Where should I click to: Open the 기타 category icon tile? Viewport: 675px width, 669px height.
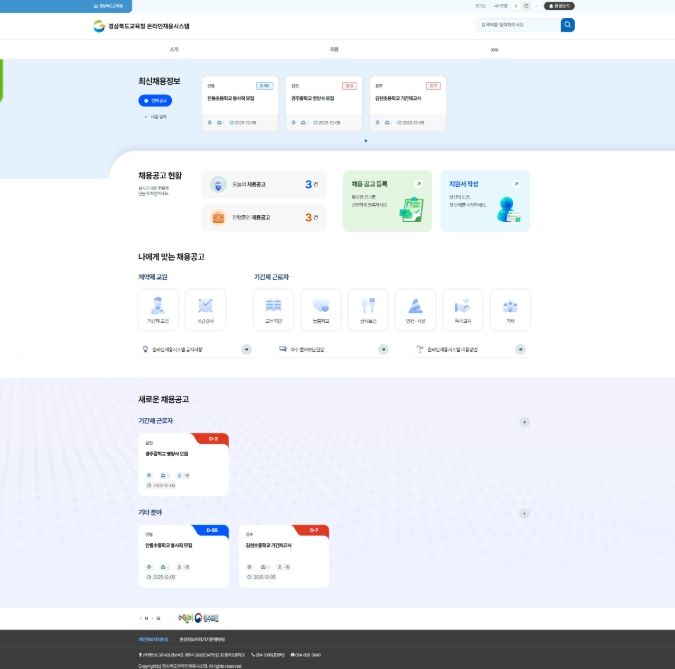tap(510, 309)
